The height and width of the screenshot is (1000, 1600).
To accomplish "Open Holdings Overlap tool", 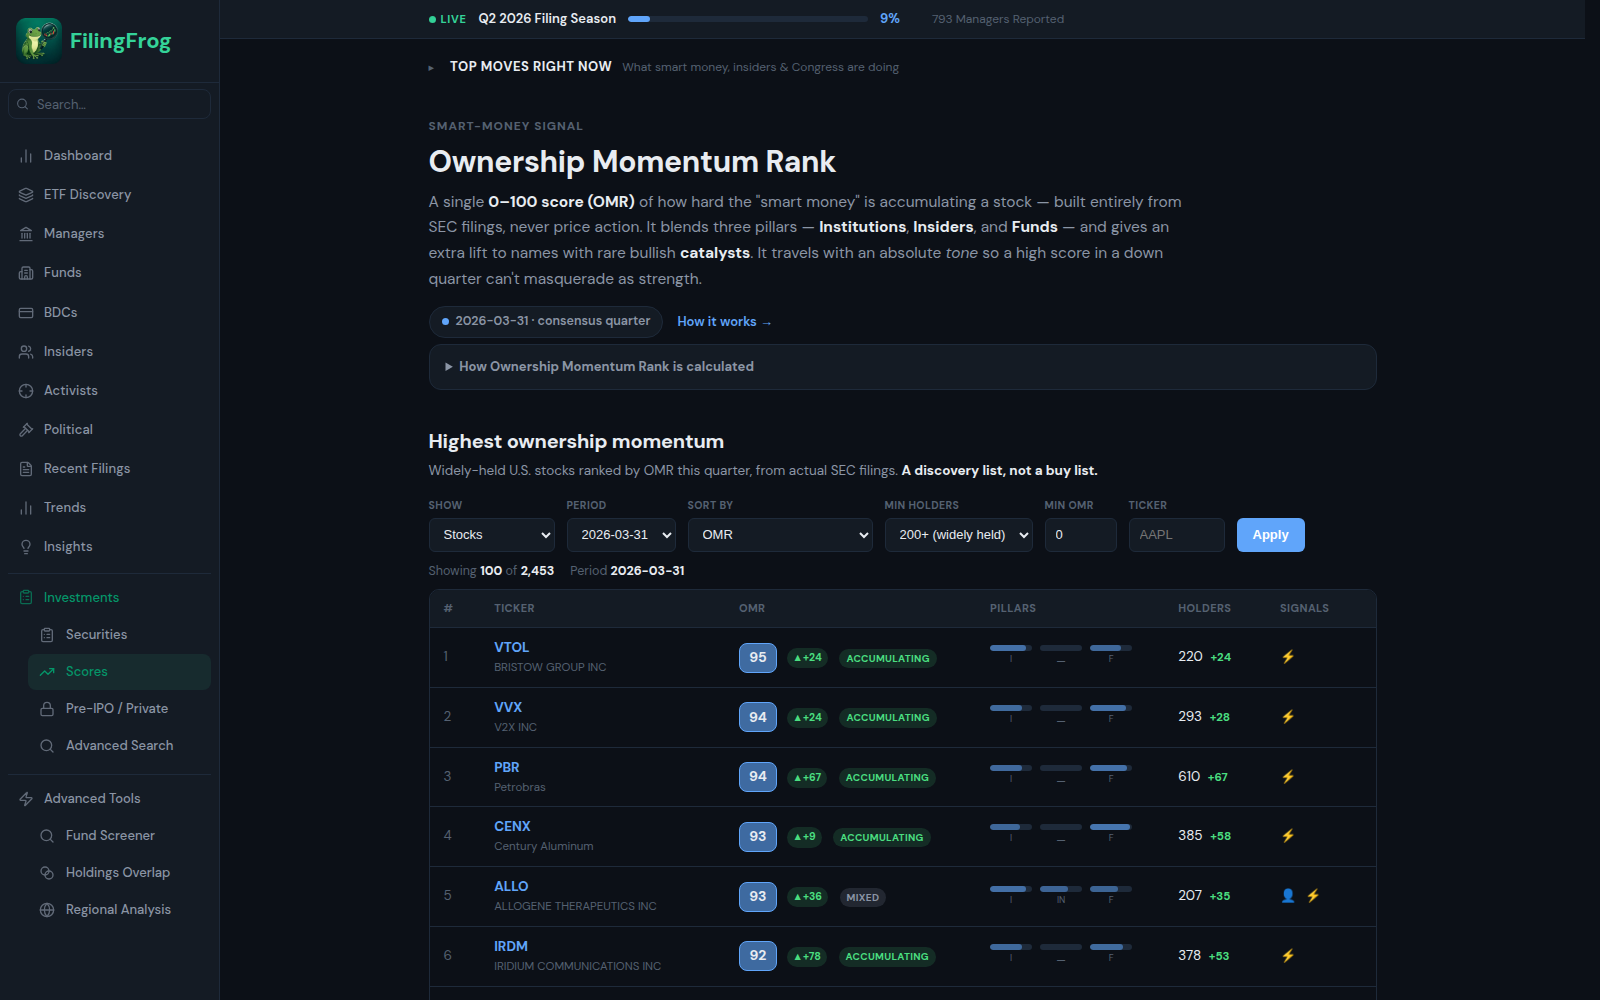I will coord(119,873).
